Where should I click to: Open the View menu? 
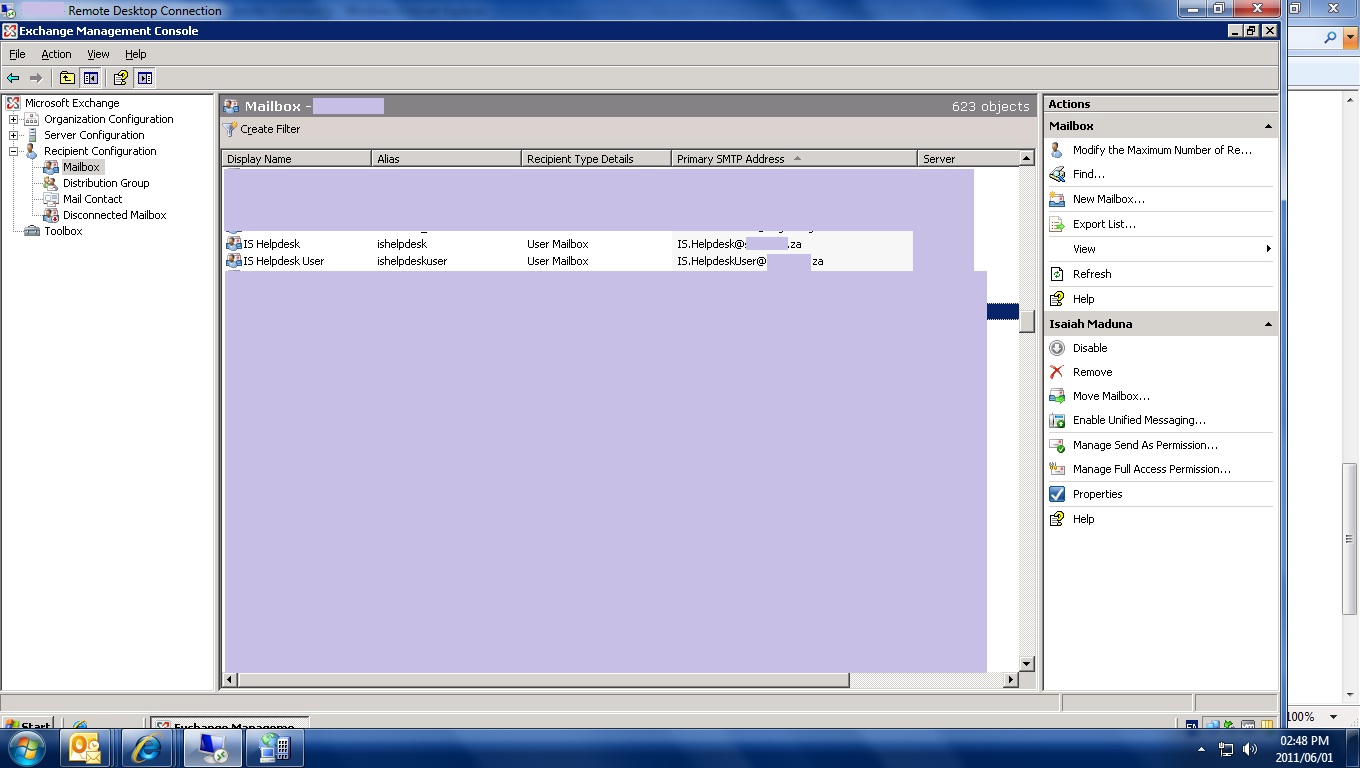98,54
